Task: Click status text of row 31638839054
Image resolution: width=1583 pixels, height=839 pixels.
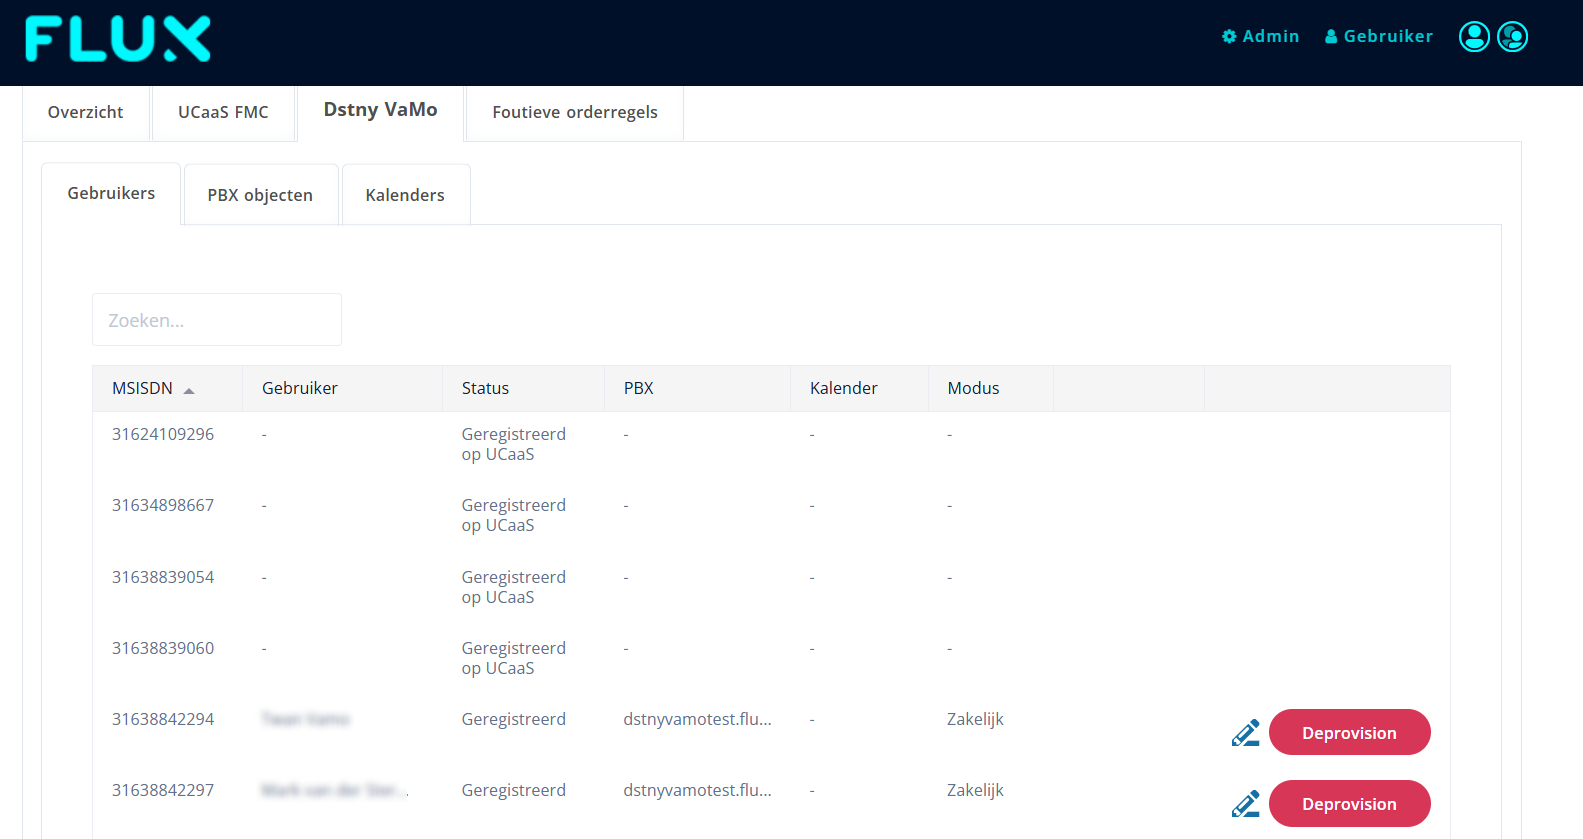Action: (x=513, y=587)
